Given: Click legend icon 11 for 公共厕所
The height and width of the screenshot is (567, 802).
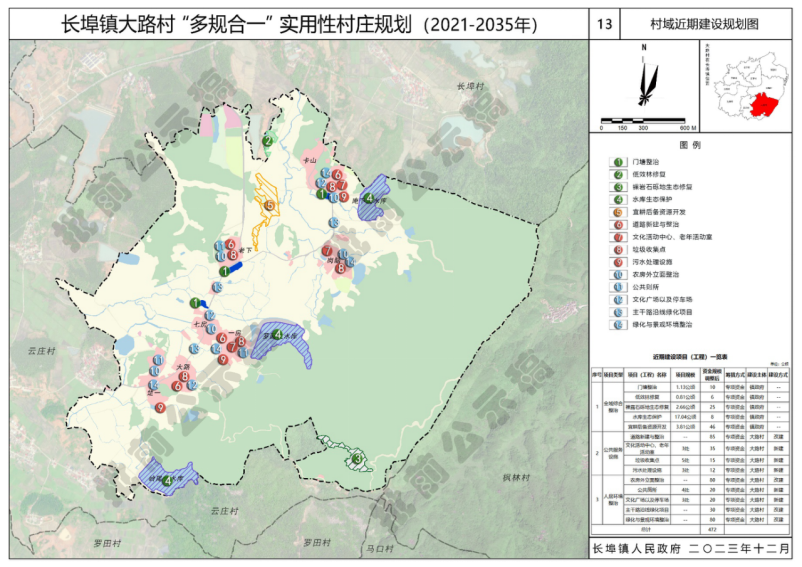Looking at the screenshot, I should (x=620, y=286).
